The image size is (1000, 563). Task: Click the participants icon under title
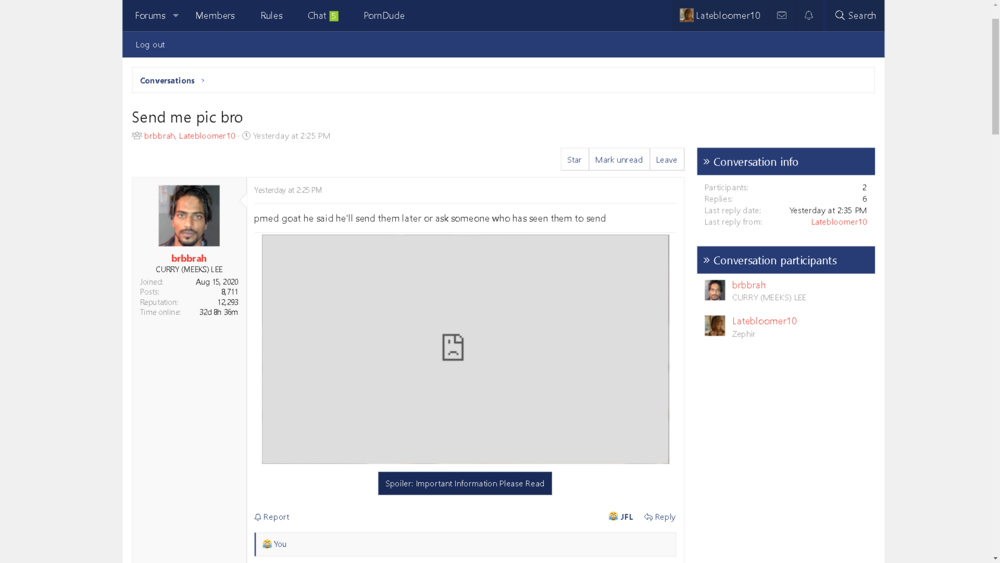coord(136,136)
